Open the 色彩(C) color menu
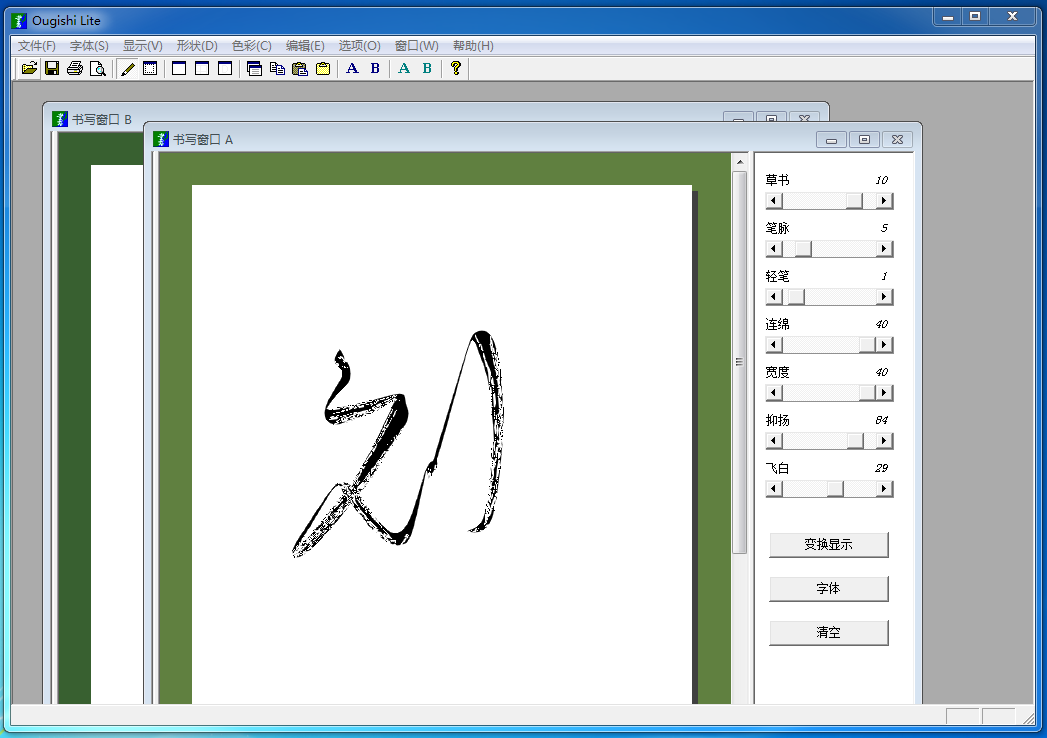 (x=250, y=45)
